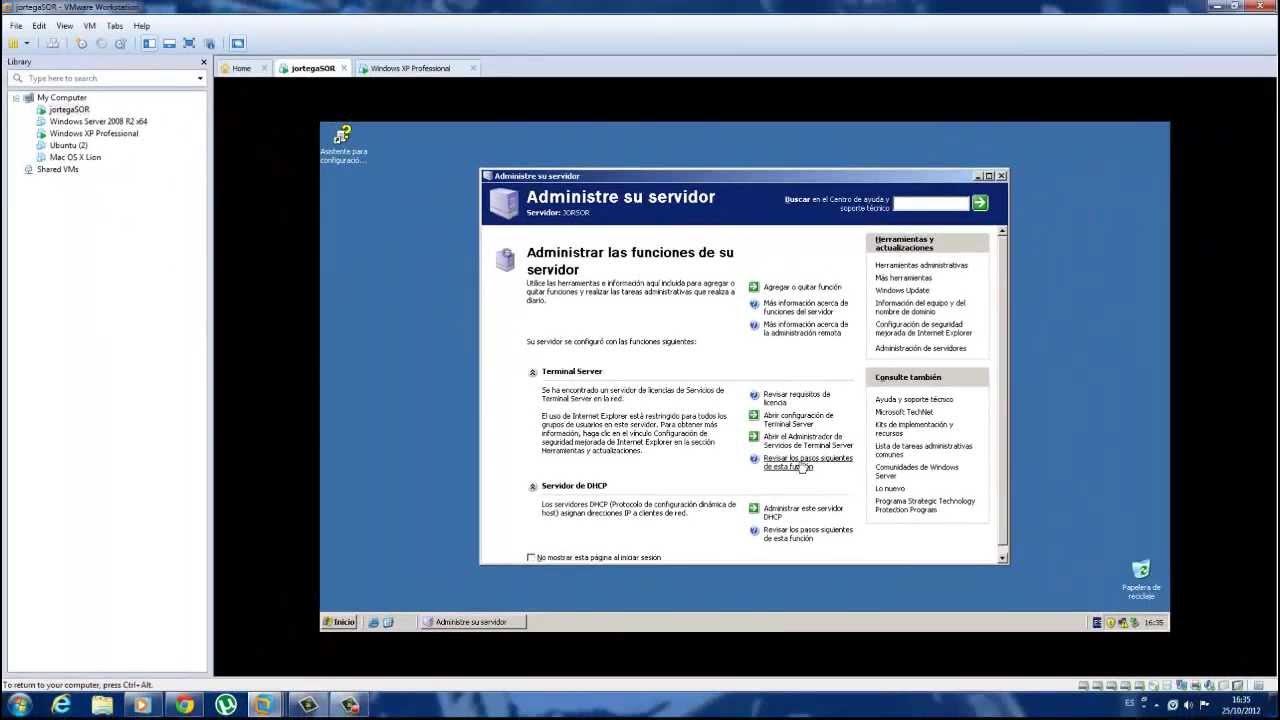Open the Windows 7 Start orb

pos(19,705)
